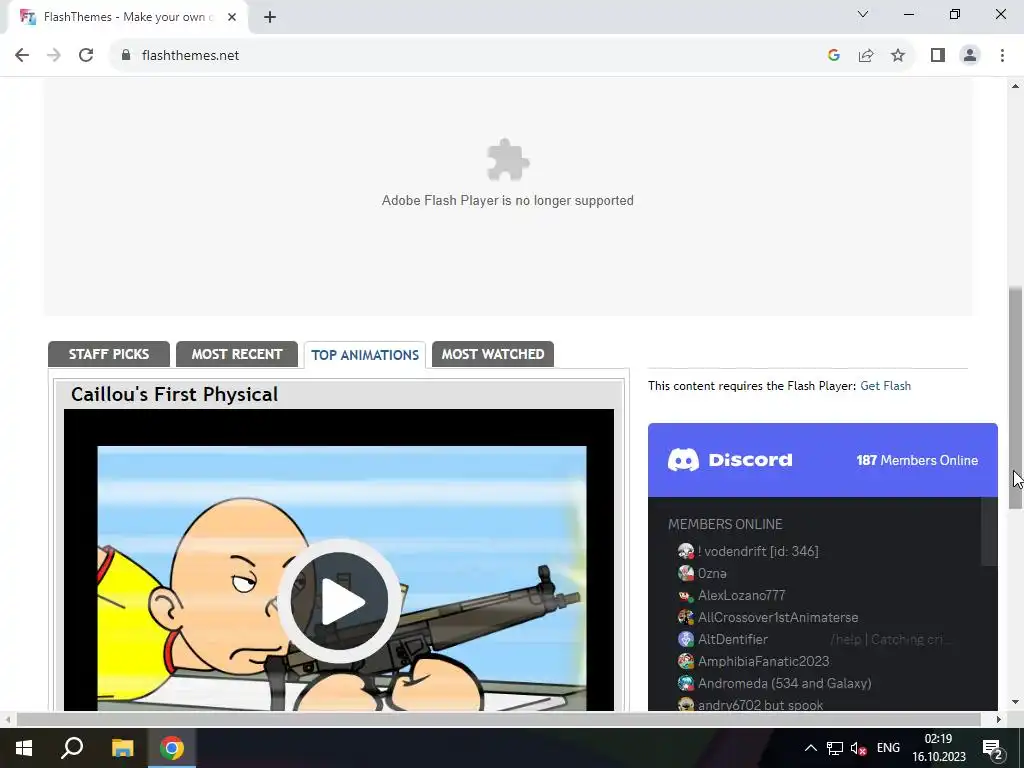Open a new browser tab
Viewport: 1024px width, 768px height.
270,17
